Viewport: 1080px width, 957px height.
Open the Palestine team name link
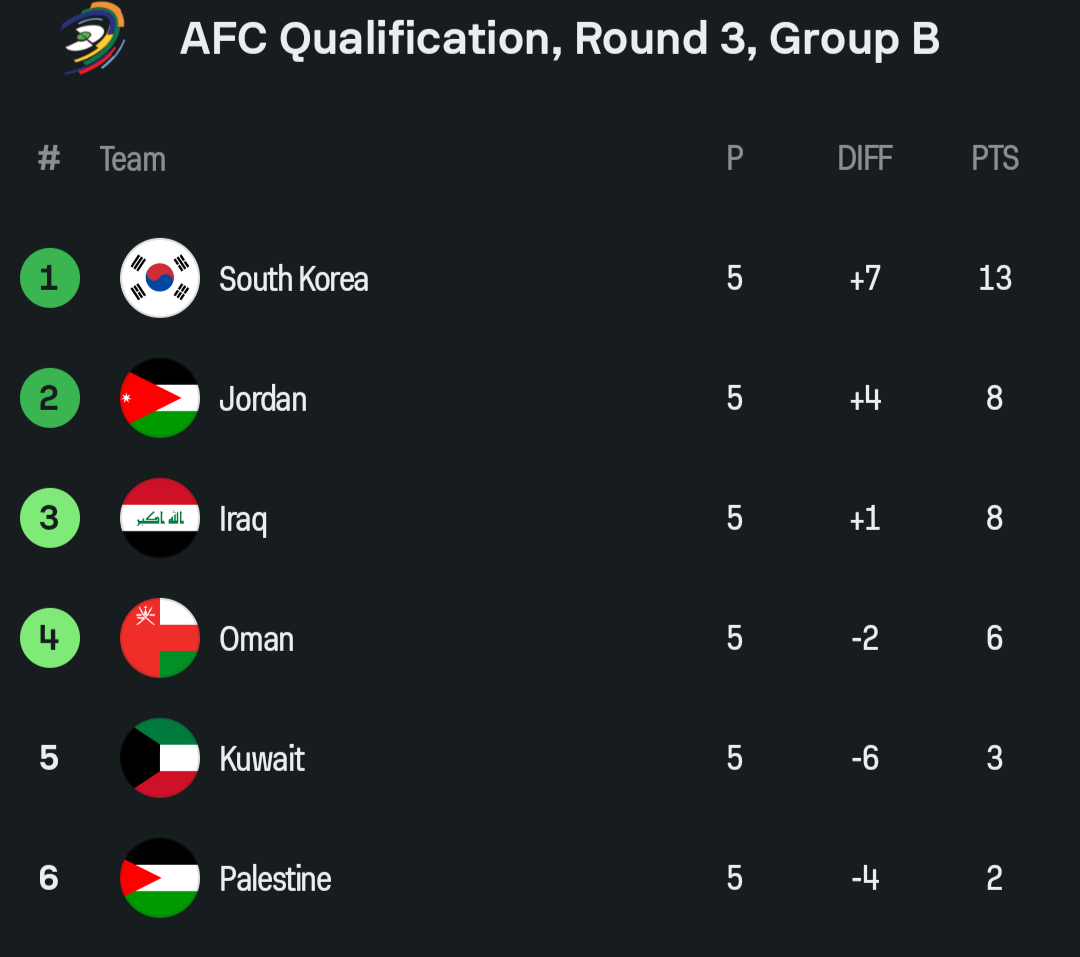coord(275,879)
